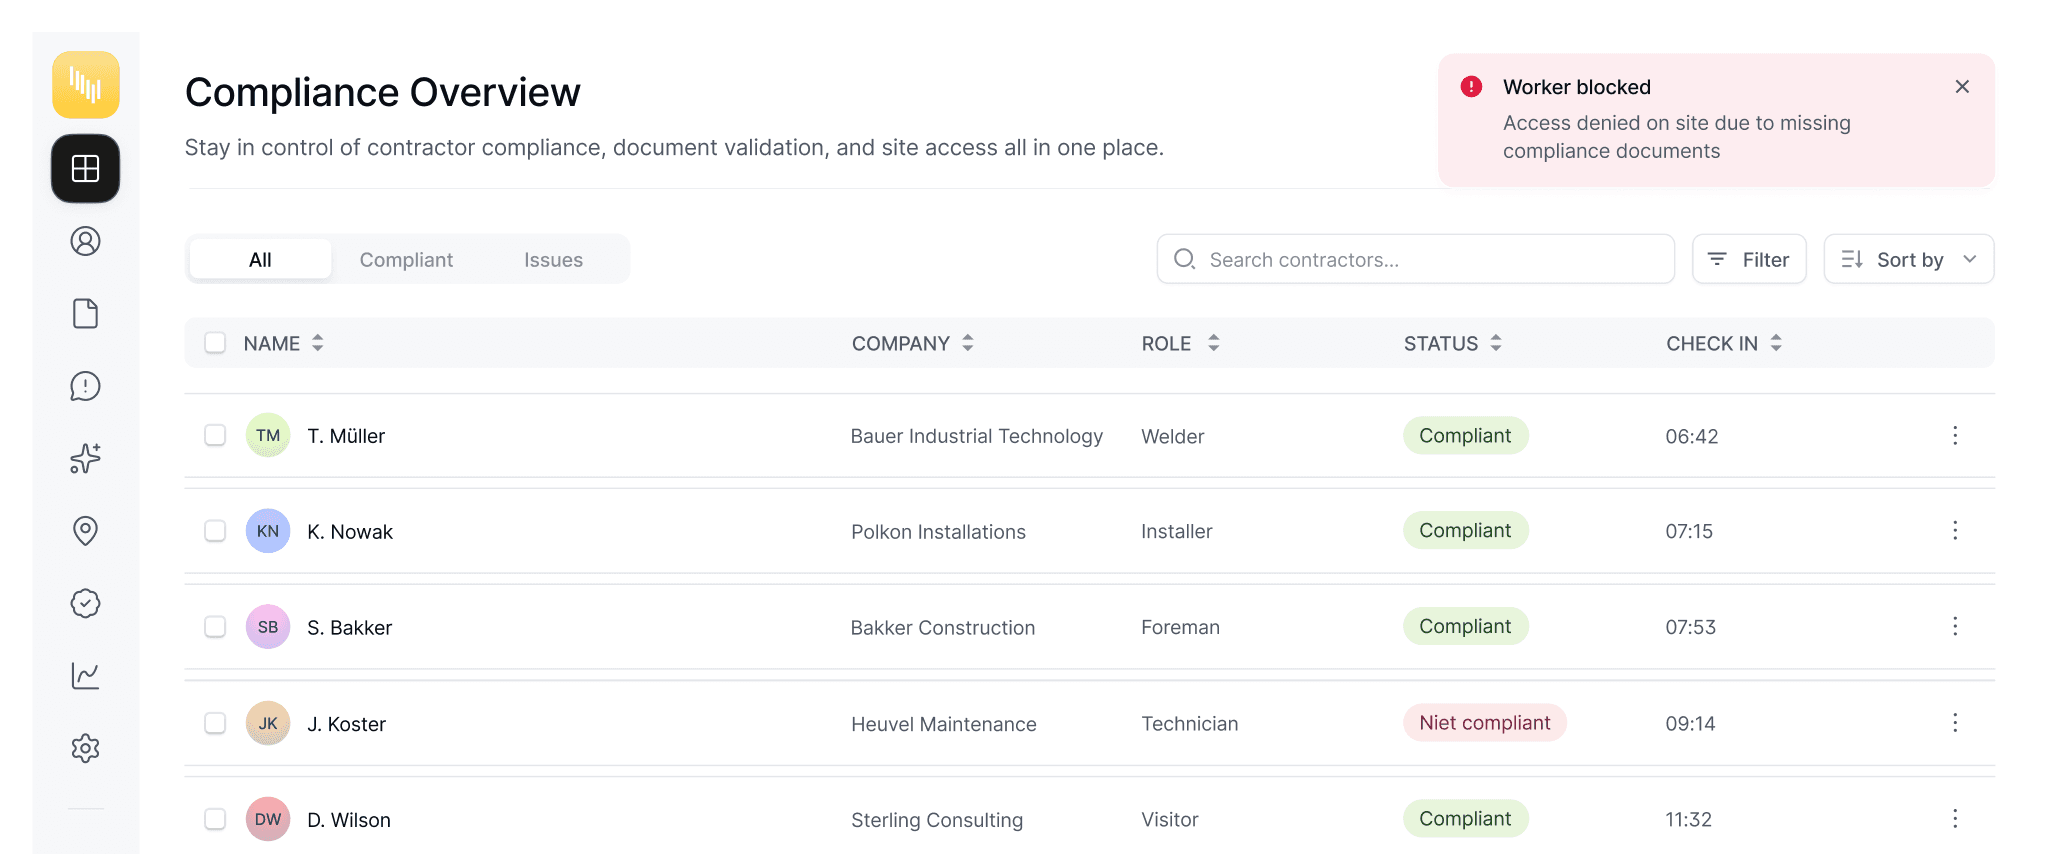This screenshot has width=2048, height=854.
Task: Switch to the All tab
Action: click(x=260, y=259)
